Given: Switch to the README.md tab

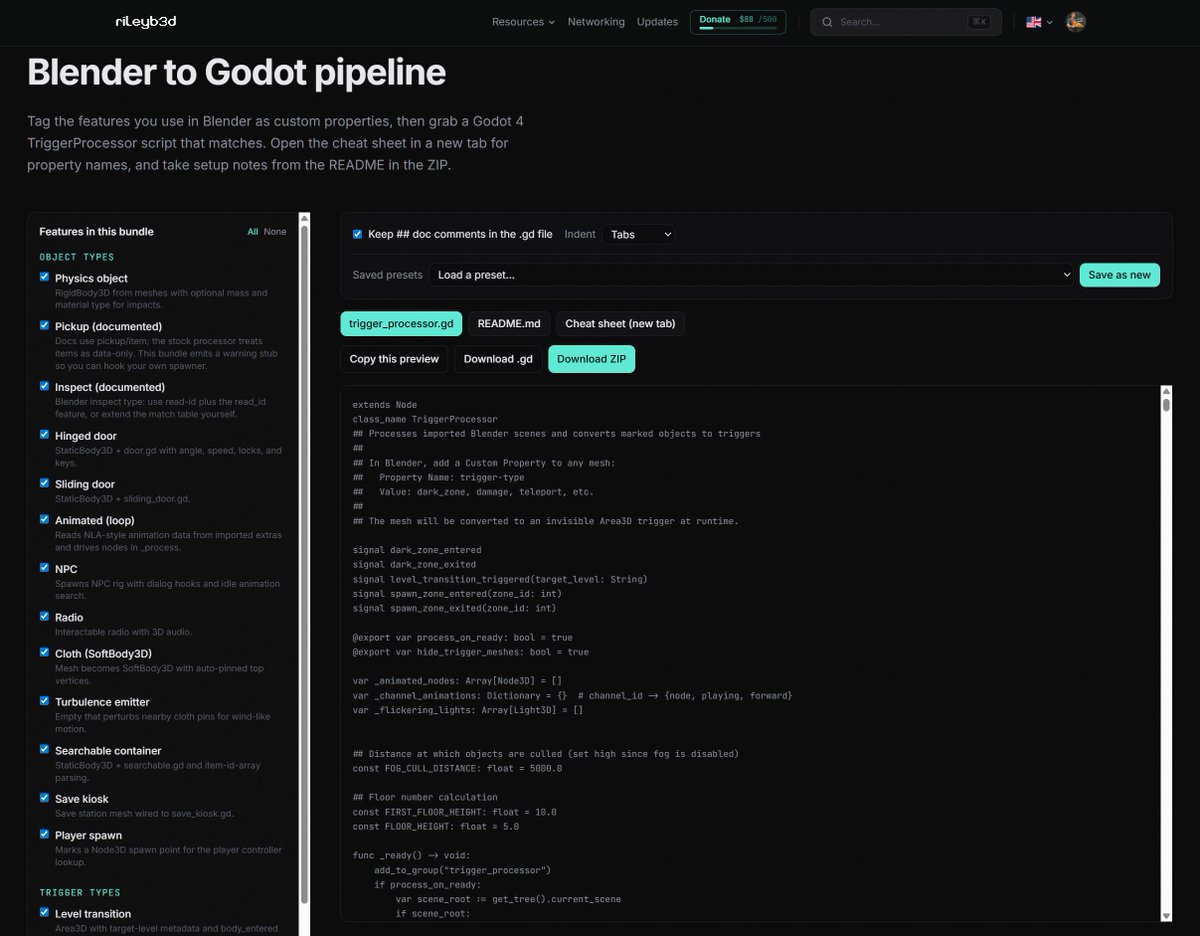Looking at the screenshot, I should (x=509, y=323).
